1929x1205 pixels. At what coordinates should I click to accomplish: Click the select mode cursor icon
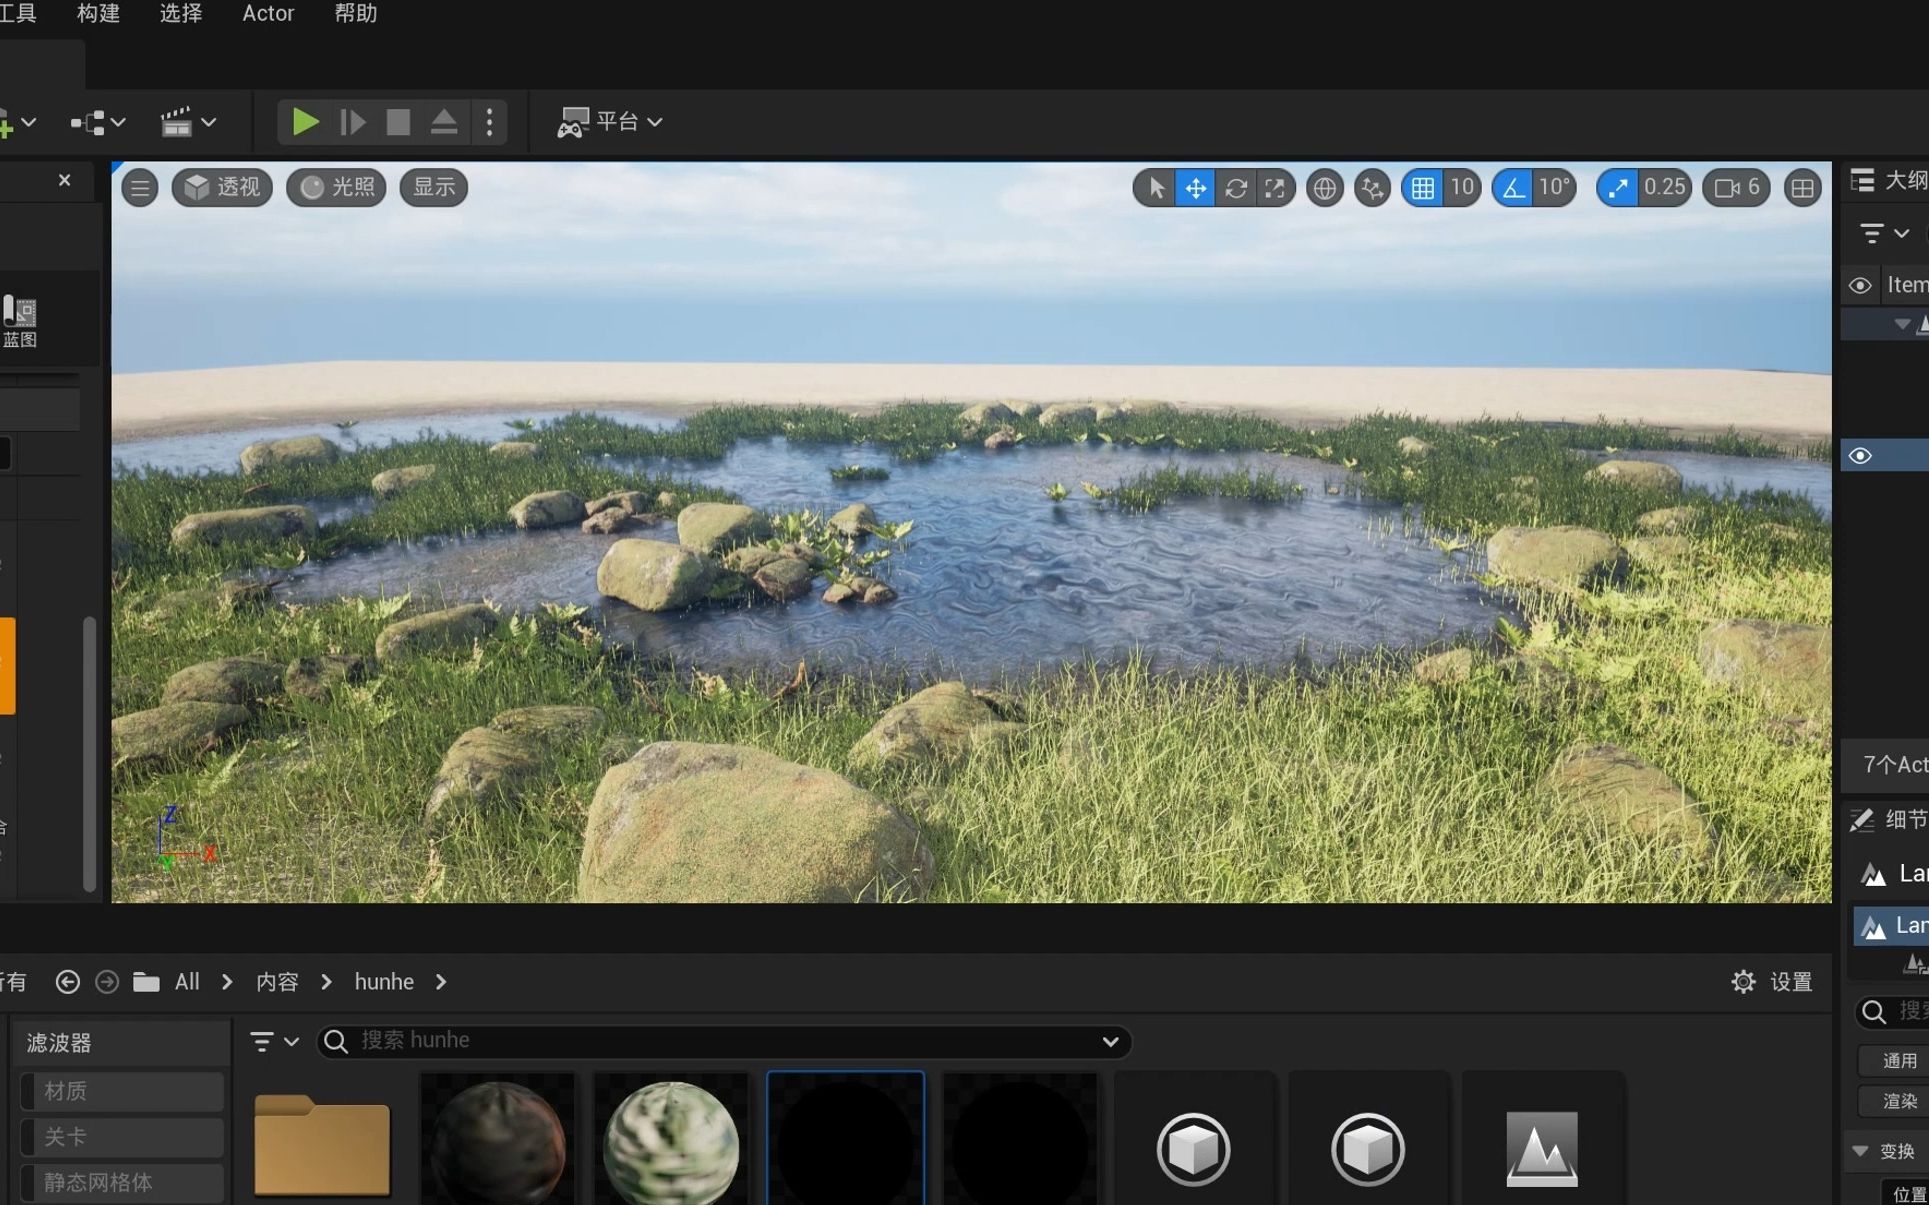point(1155,188)
